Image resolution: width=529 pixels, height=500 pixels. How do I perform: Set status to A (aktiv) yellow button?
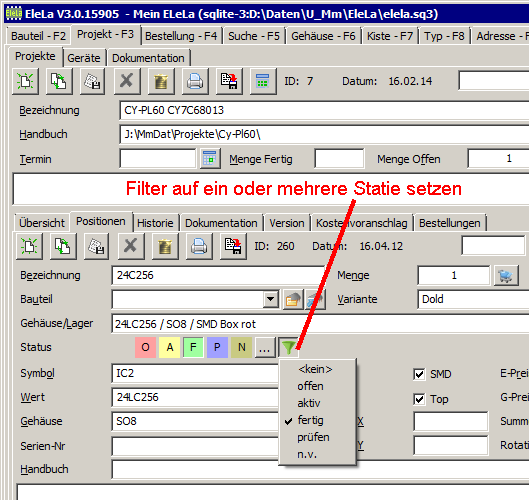tap(170, 347)
